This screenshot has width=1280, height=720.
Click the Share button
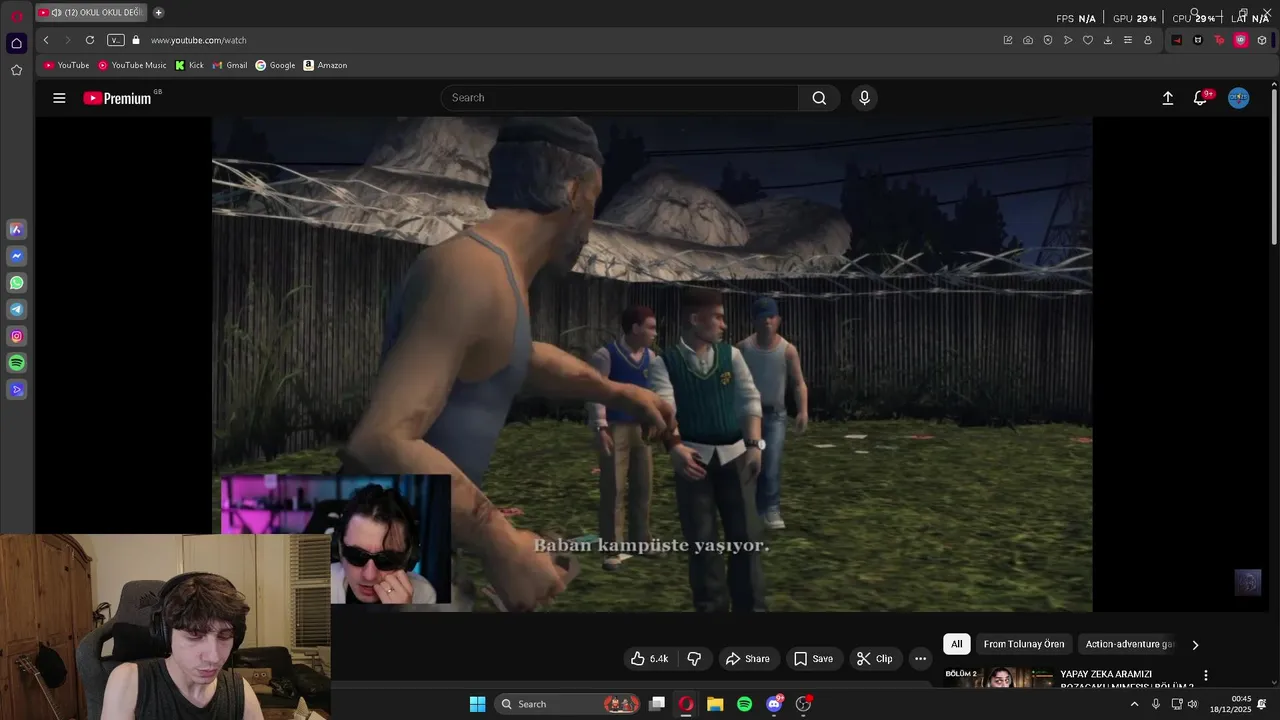pos(747,659)
